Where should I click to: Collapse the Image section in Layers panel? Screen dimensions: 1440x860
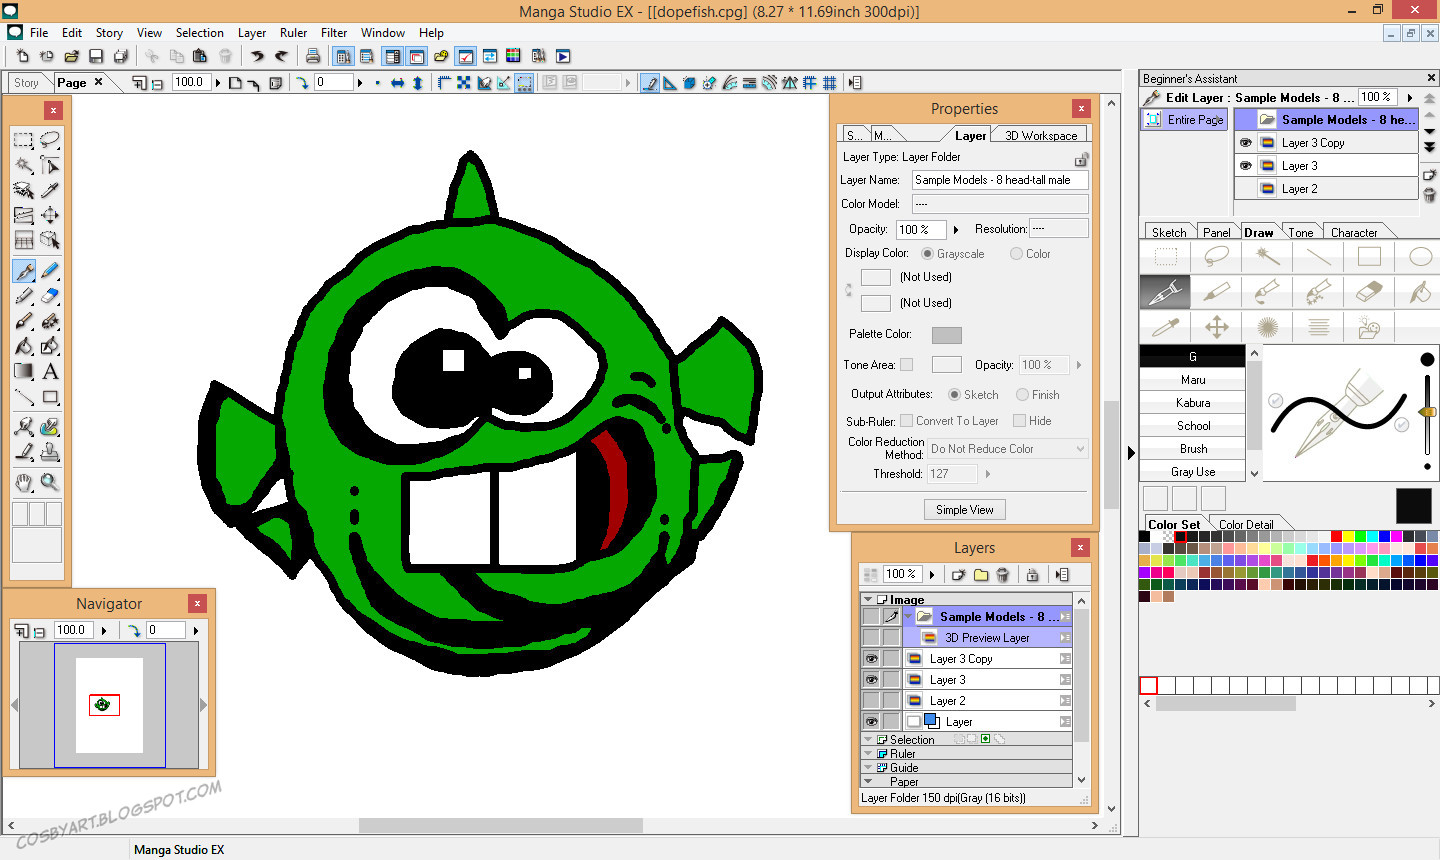[x=868, y=600]
